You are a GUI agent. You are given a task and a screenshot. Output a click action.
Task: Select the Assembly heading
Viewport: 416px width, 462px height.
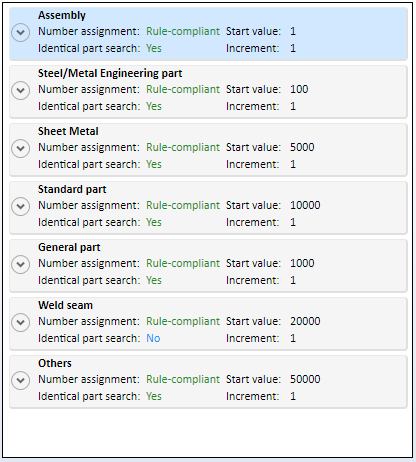(62, 15)
